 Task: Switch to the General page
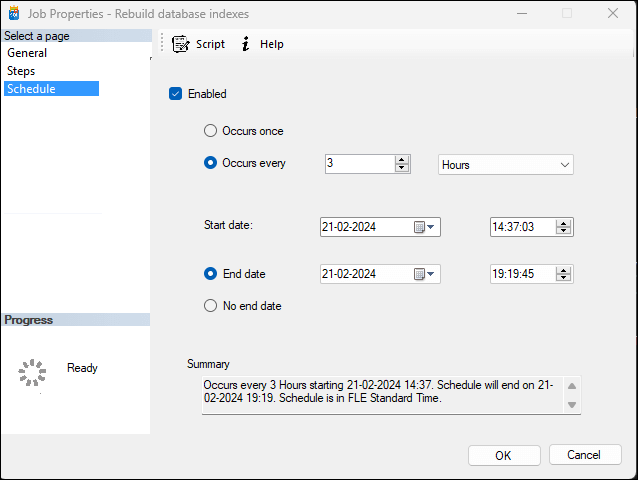pyautogui.click(x=27, y=53)
